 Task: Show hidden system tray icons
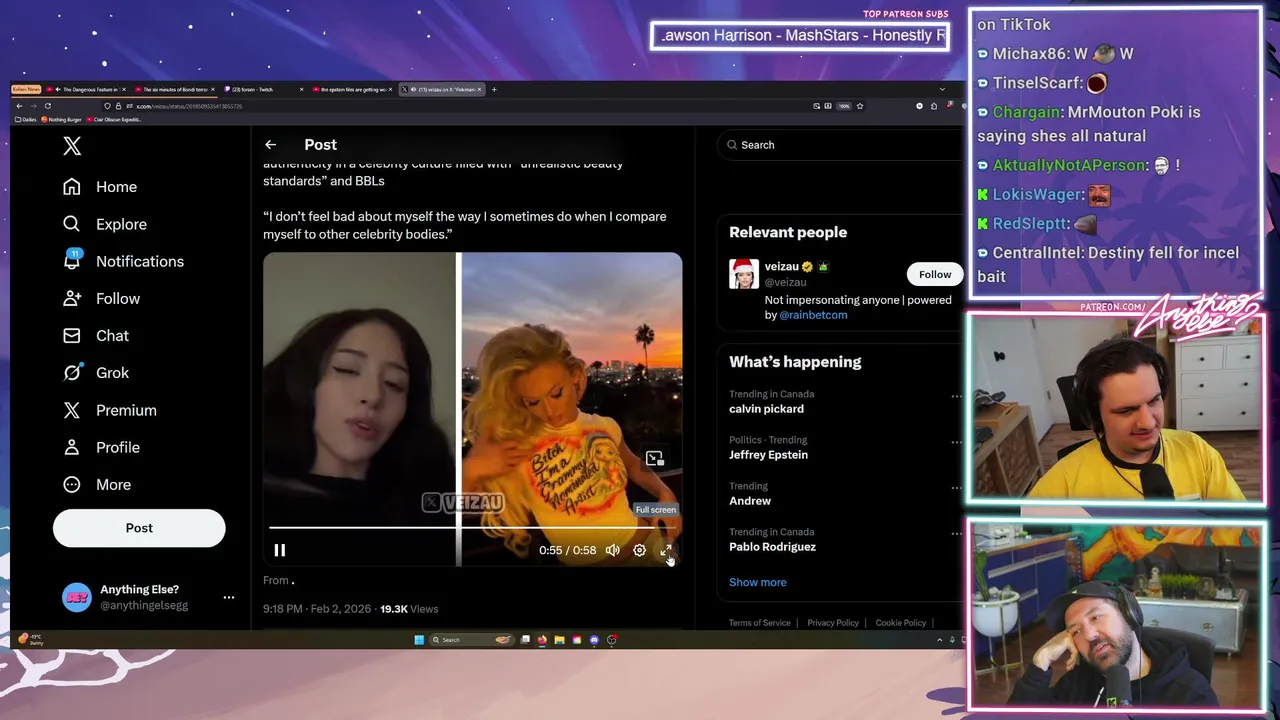939,640
